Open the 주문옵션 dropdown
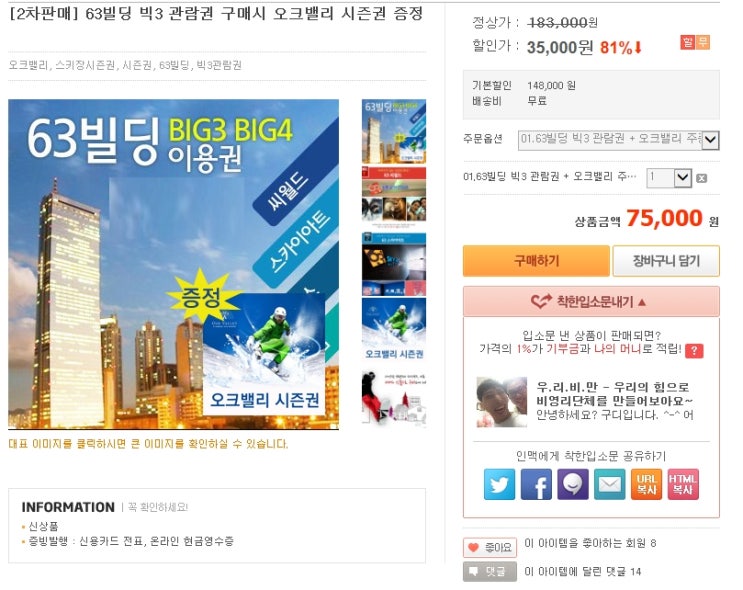 point(618,140)
